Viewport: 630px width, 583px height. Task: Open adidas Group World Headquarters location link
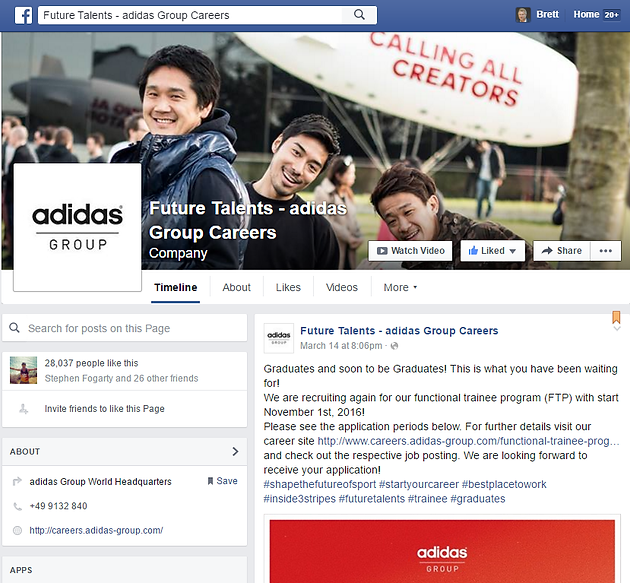[x=100, y=481]
